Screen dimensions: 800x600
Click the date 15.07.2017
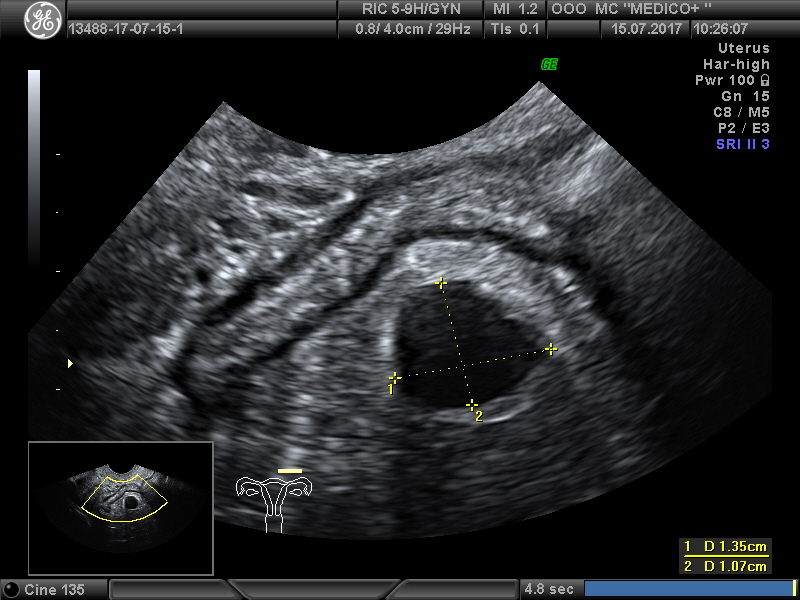646,29
